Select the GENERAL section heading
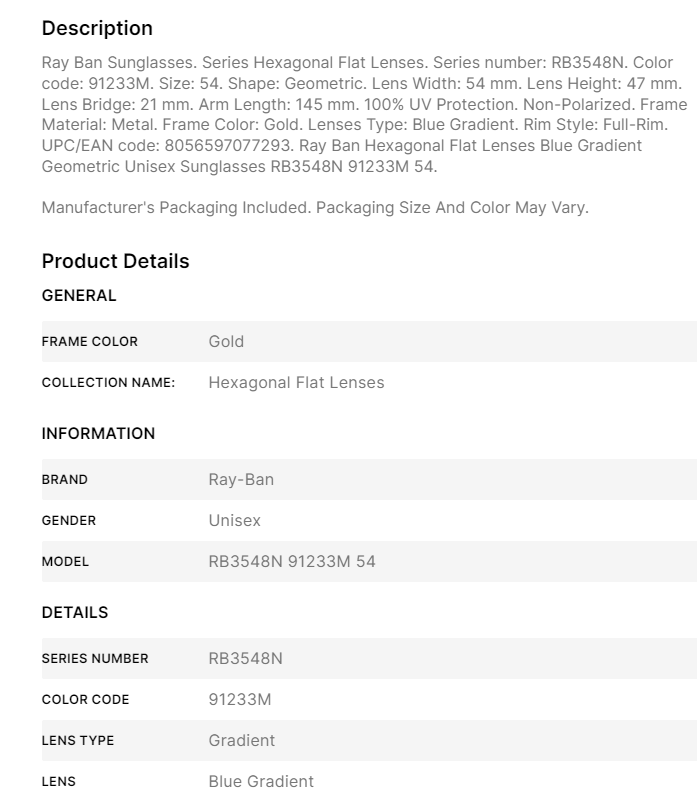The image size is (697, 797). (79, 296)
